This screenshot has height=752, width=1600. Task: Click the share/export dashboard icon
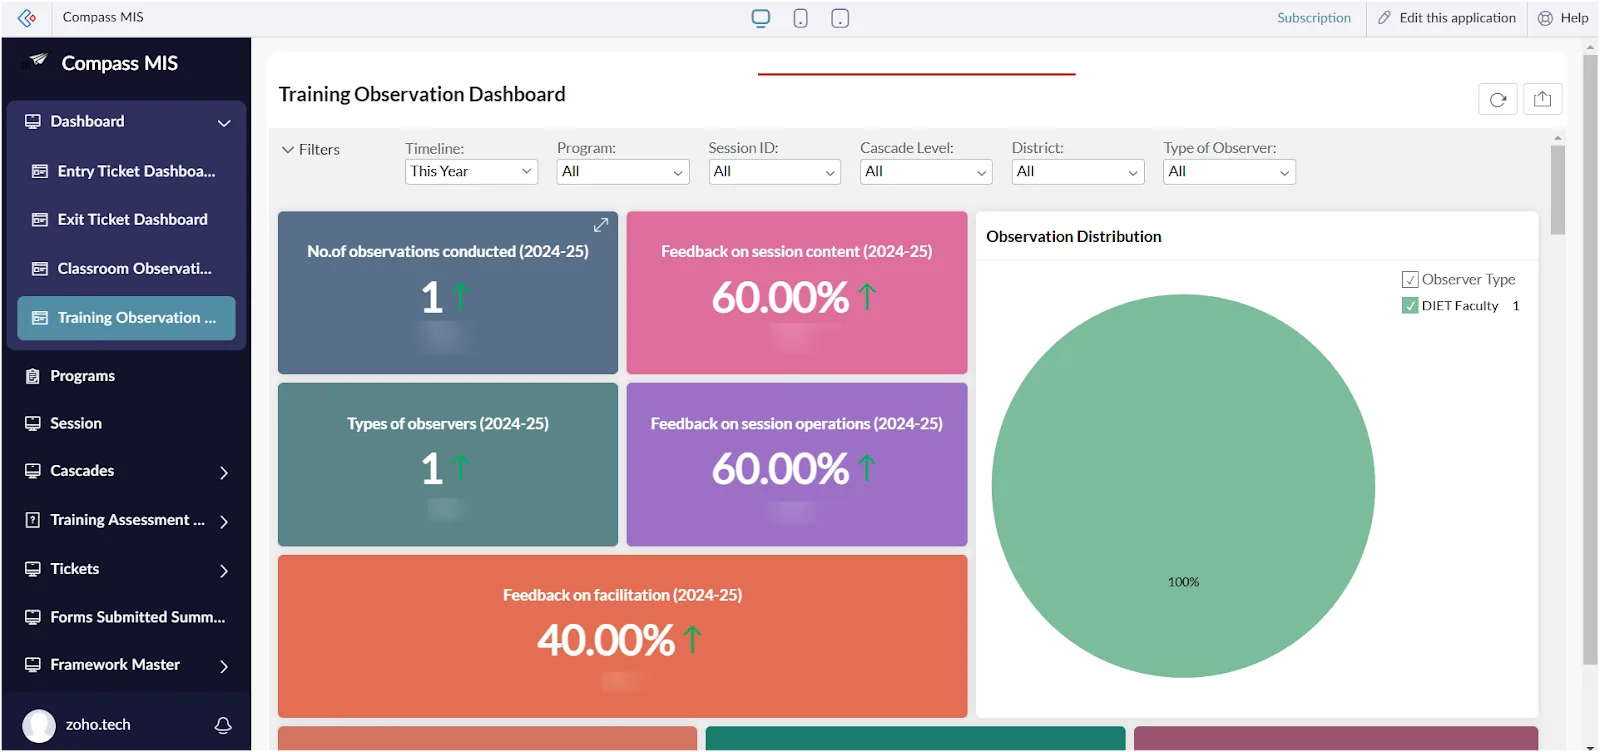(x=1543, y=99)
